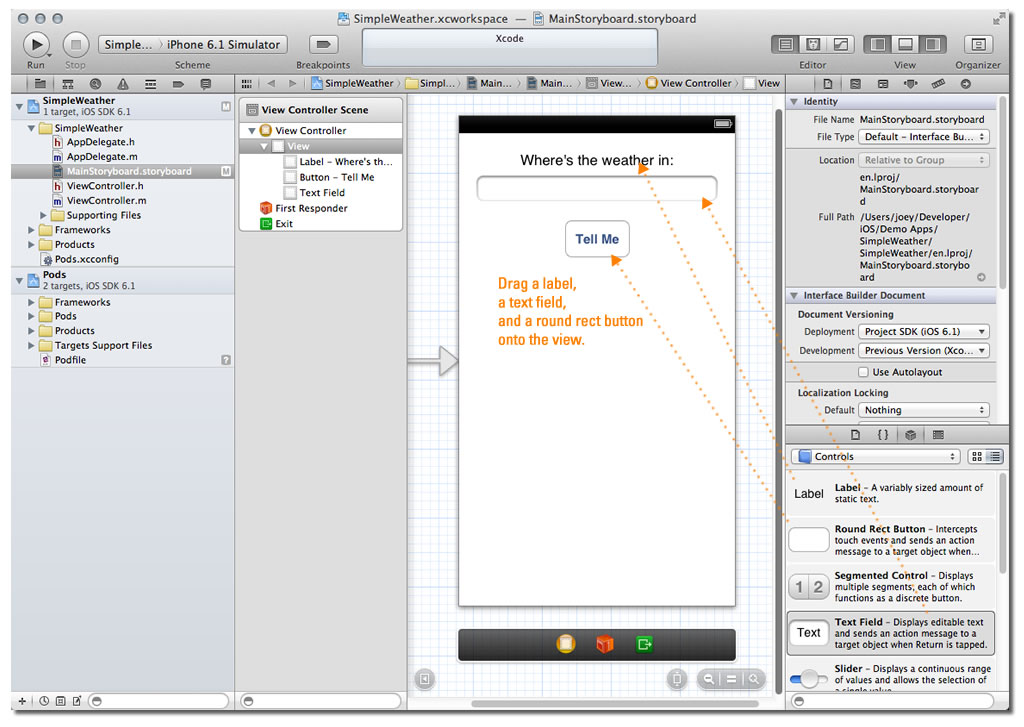Open the File Type dropdown
Screen dimensions: 1024x727
tap(923, 137)
